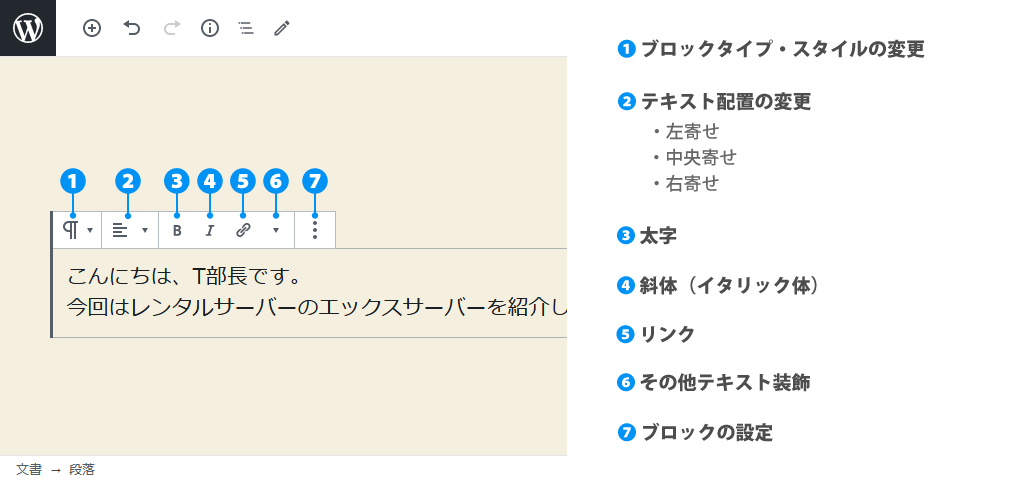Viewport: 1024px width, 480px height.
Task: Open the three-dot block options
Action: click(x=315, y=230)
